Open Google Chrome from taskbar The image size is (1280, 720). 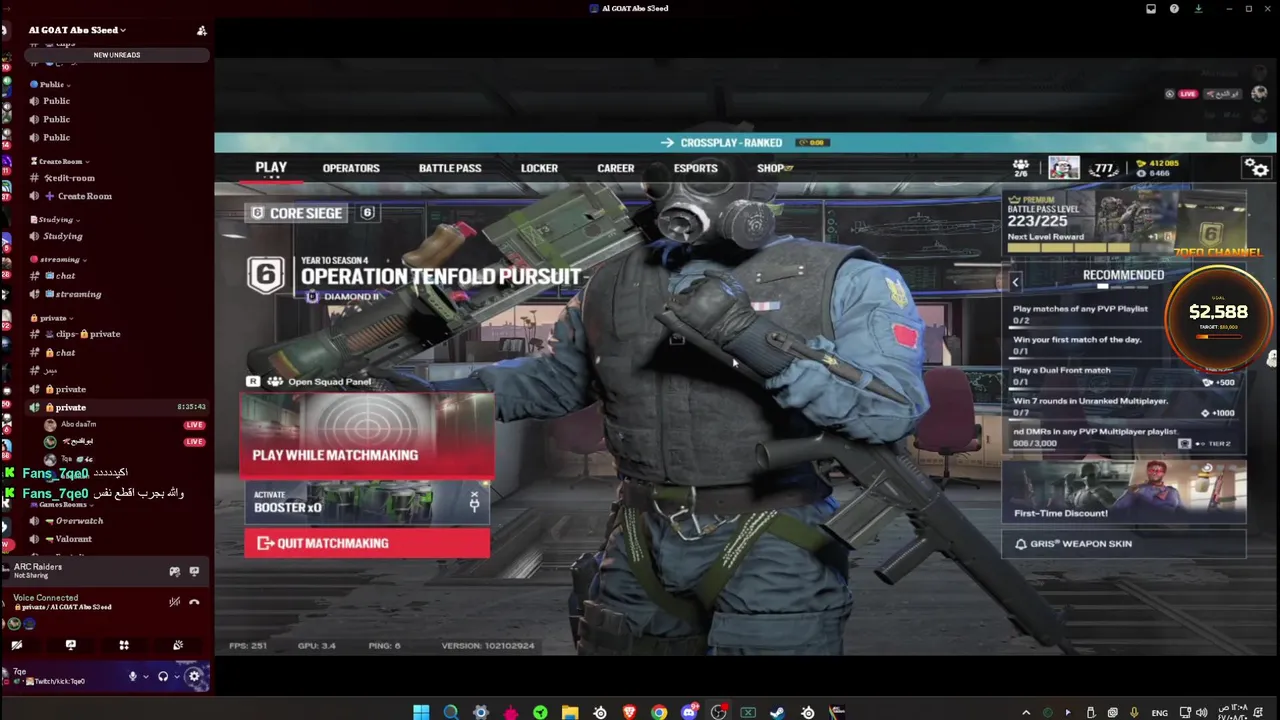(659, 712)
